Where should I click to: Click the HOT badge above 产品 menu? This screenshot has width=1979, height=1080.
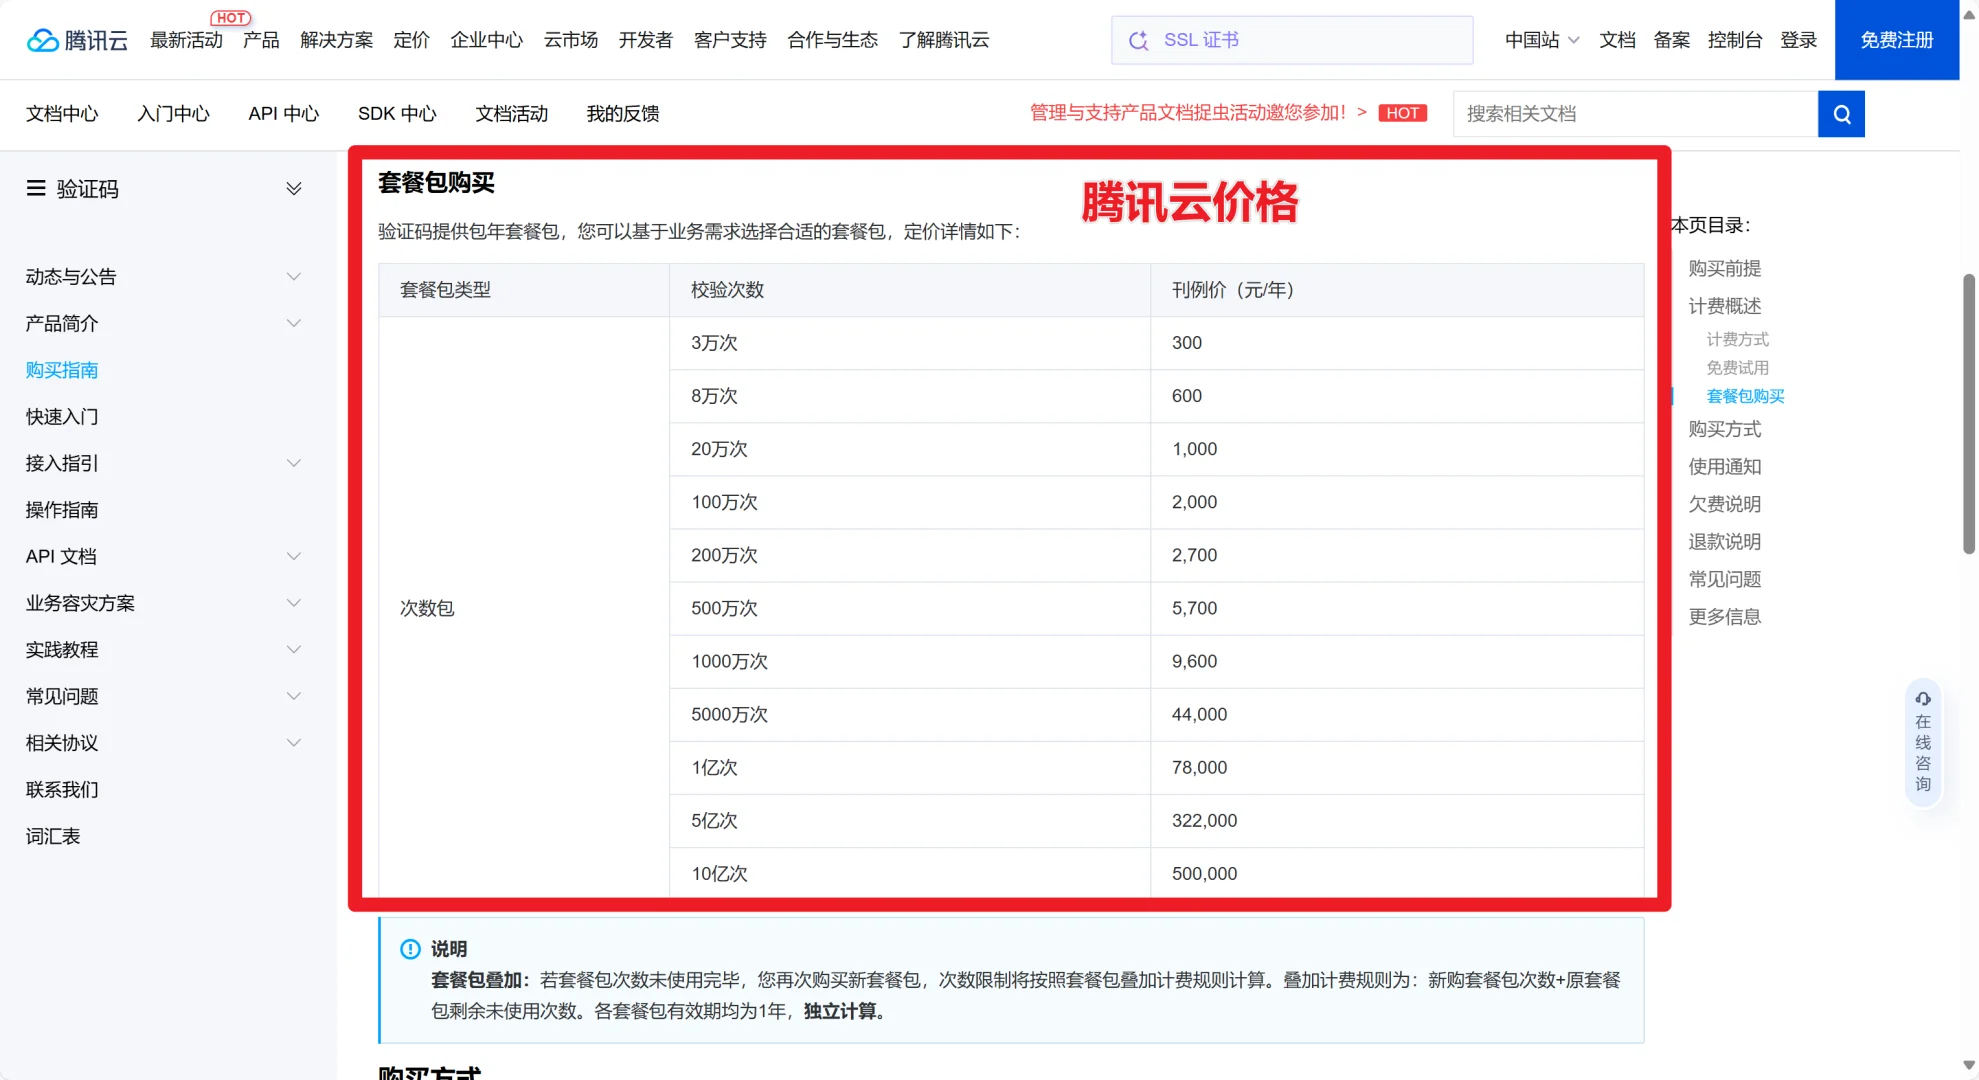coord(231,17)
